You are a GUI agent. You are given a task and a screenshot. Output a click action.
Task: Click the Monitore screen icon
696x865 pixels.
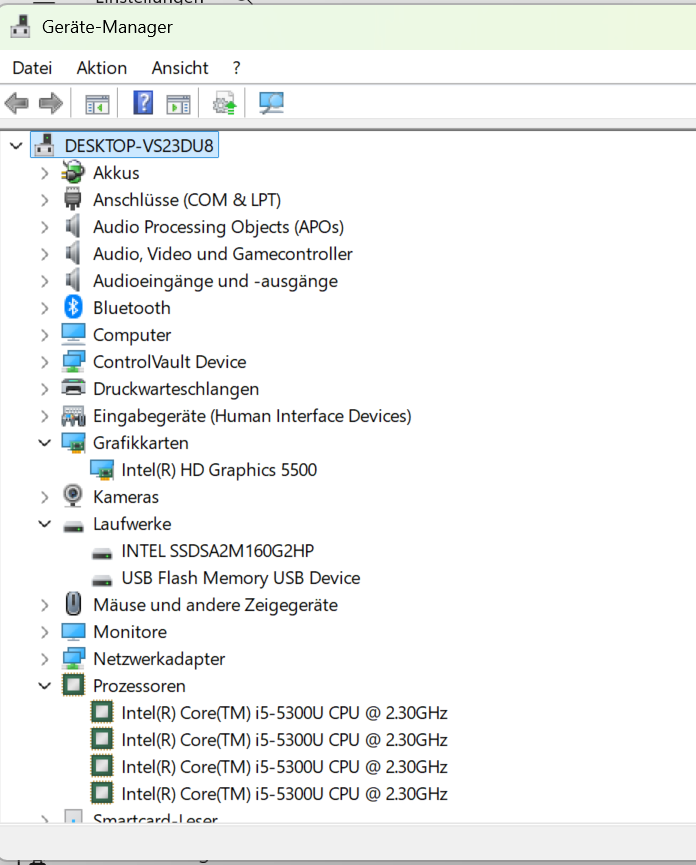click(73, 631)
